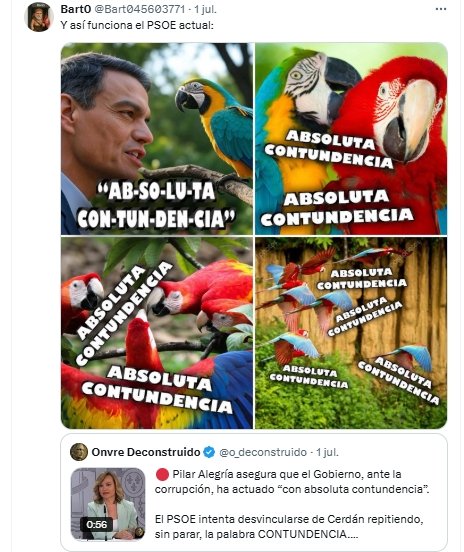This screenshot has height=552, width=464.
Task: Click Bart0's profile avatar
Action: [39, 17]
